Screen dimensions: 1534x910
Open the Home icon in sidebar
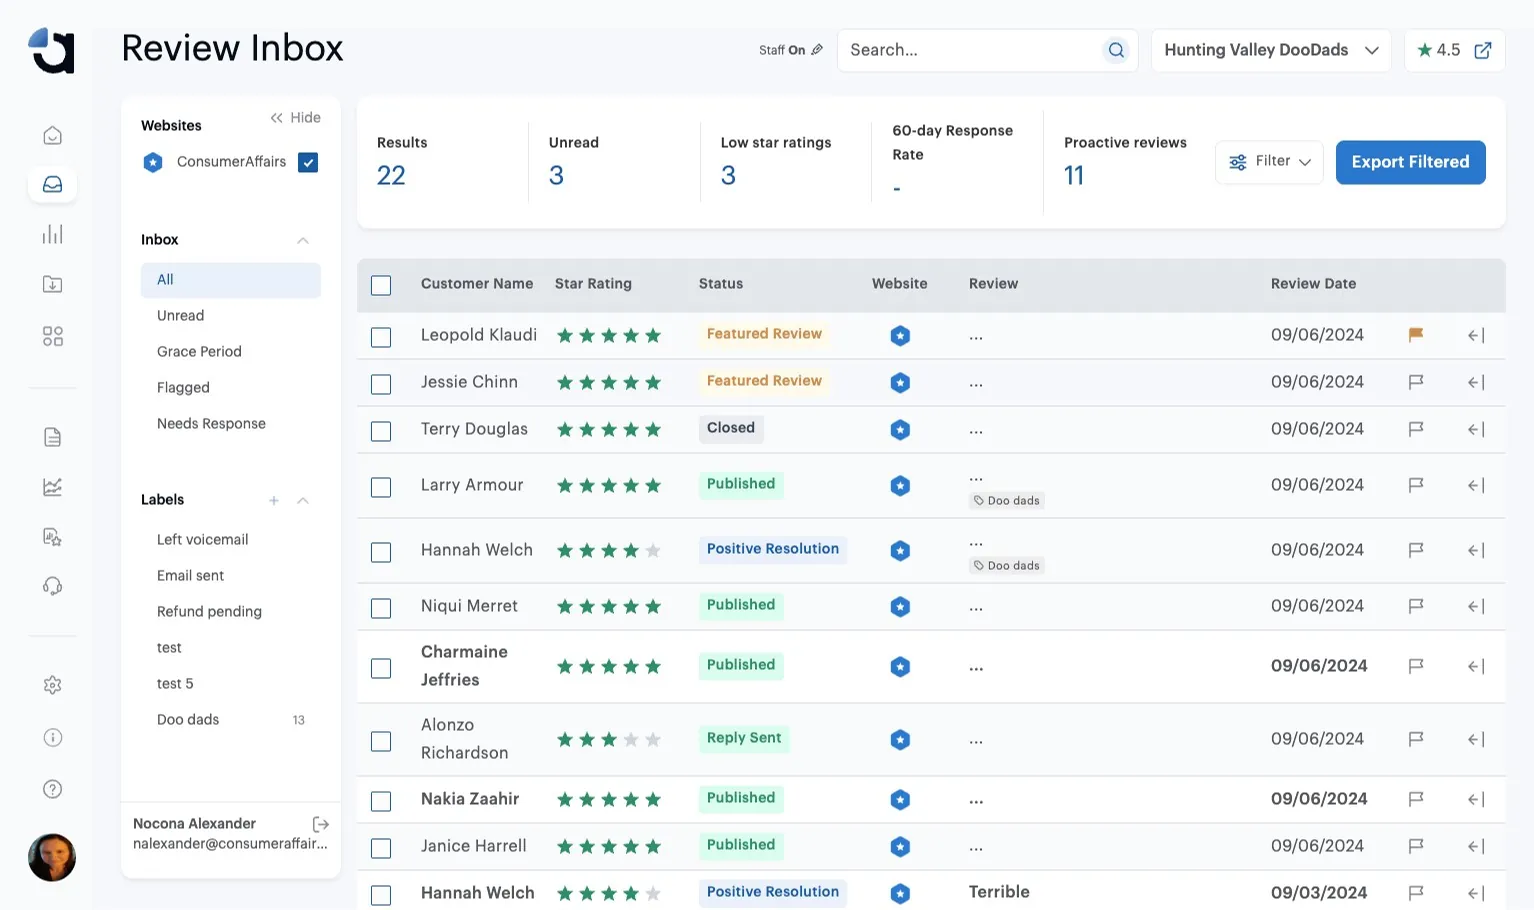(53, 135)
